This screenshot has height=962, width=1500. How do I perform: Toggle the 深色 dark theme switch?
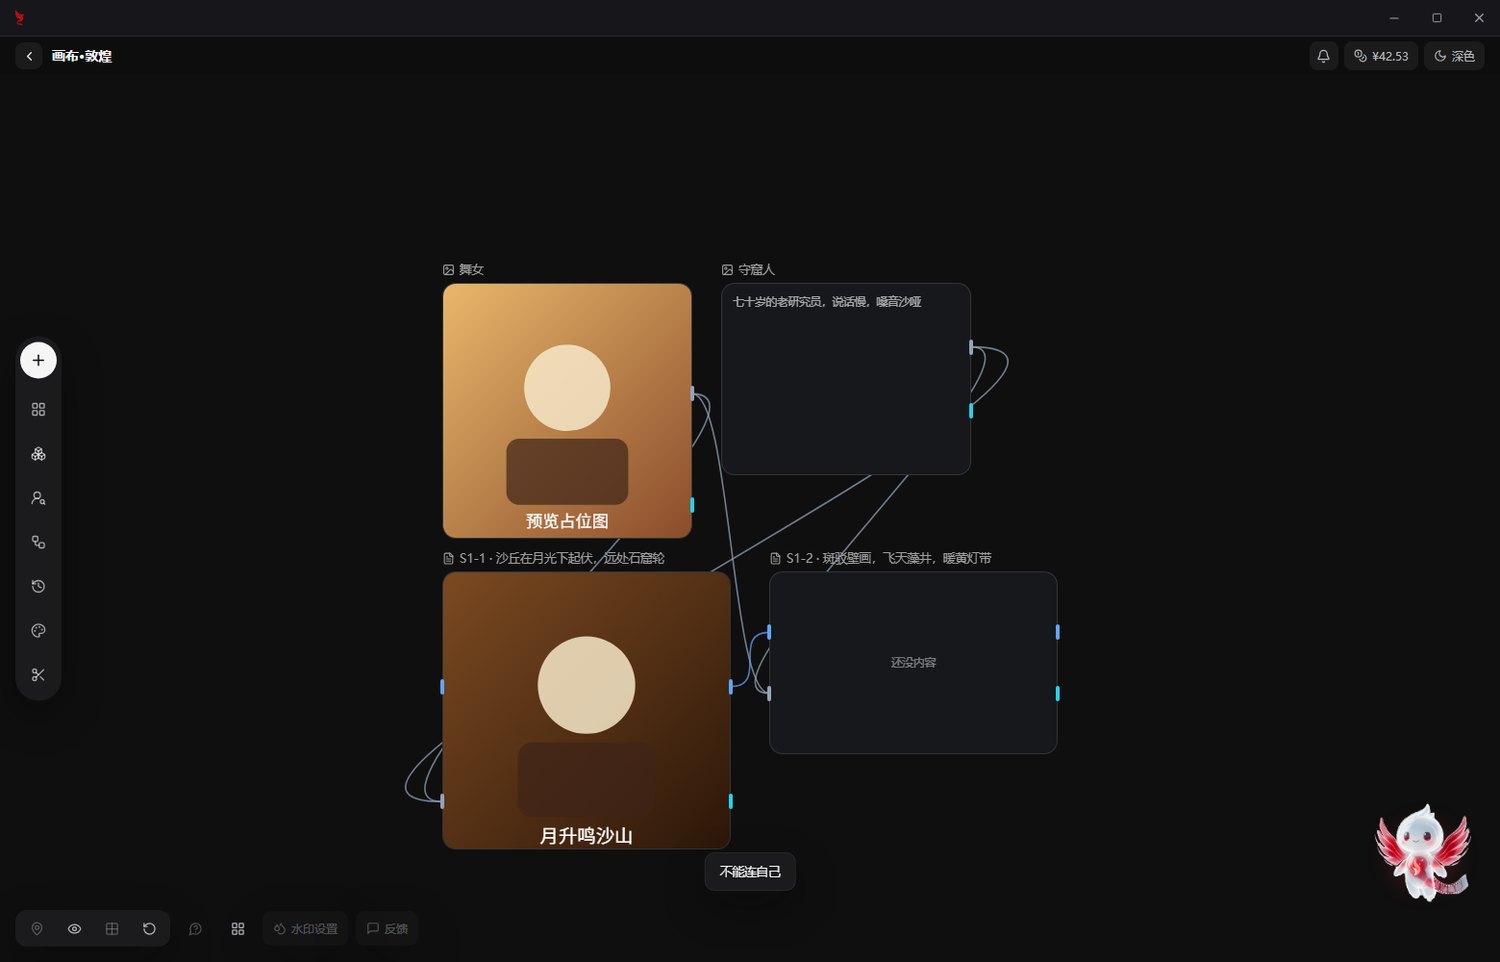(1454, 56)
